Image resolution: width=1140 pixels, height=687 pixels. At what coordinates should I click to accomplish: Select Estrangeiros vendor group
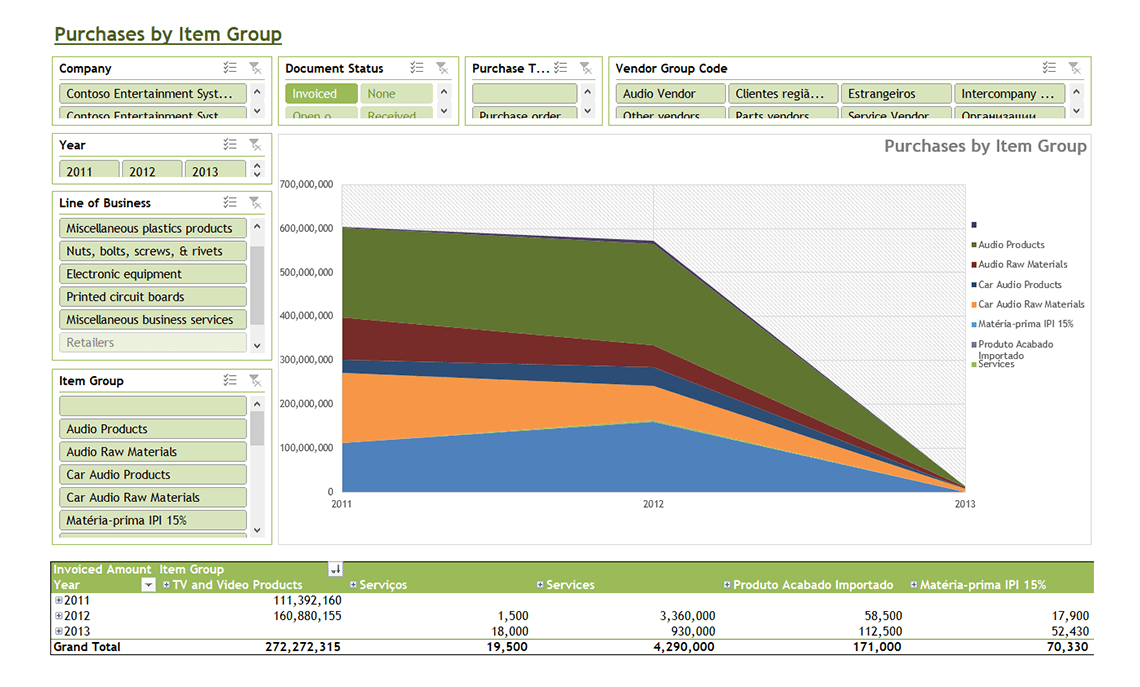coord(896,94)
